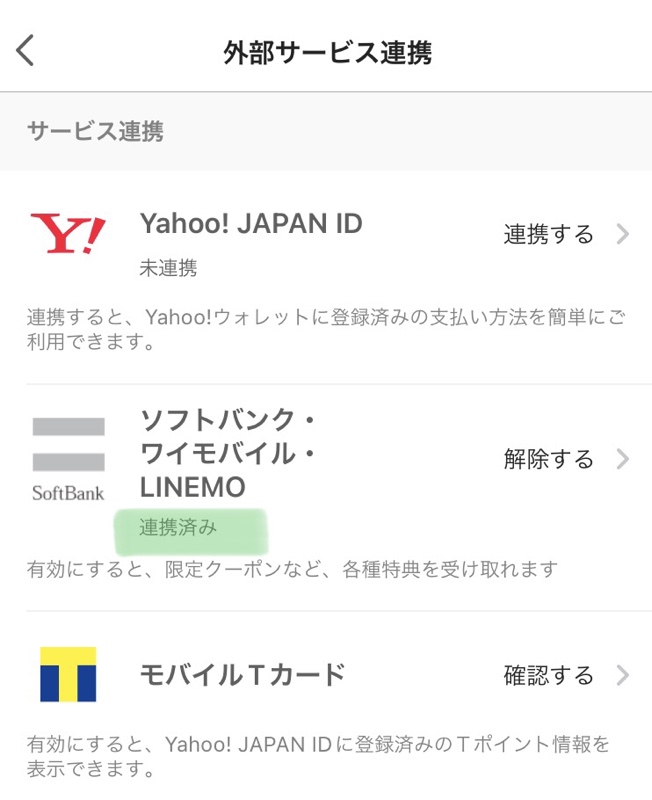
Task: Tap the chevron next to 確認する
Action: (x=622, y=675)
